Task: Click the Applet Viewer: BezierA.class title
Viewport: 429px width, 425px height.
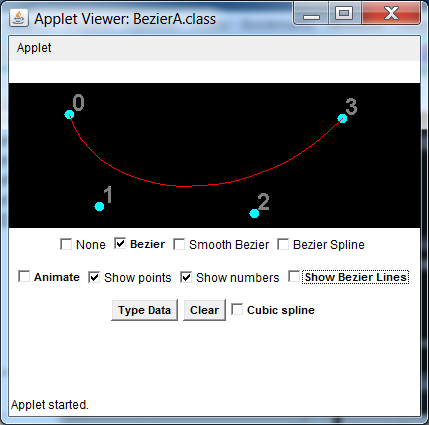Action: click(125, 19)
